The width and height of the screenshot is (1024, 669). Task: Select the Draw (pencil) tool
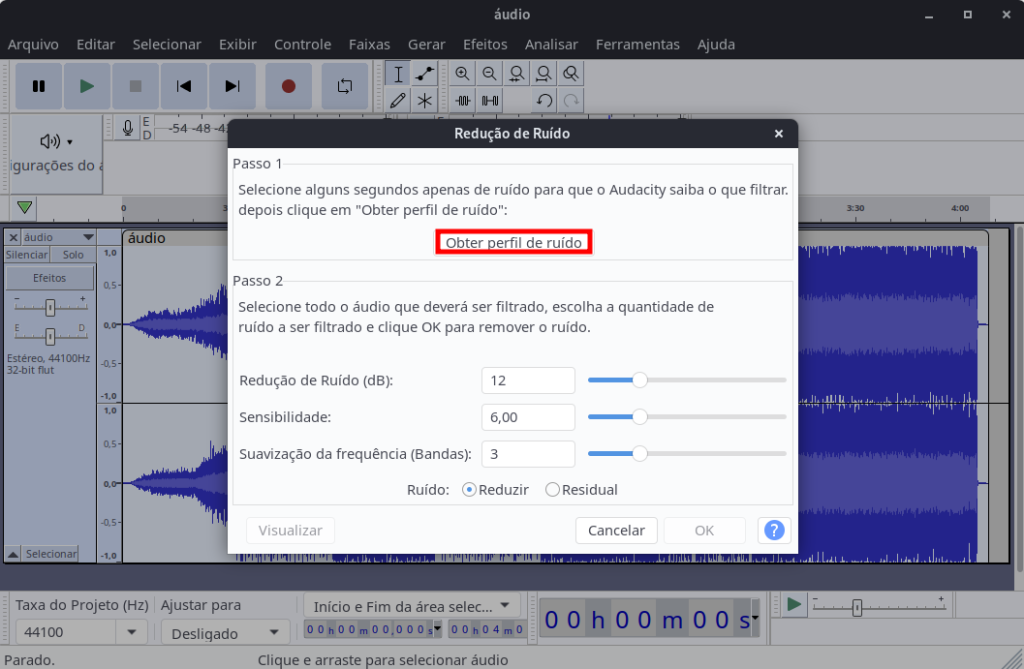coord(398,101)
